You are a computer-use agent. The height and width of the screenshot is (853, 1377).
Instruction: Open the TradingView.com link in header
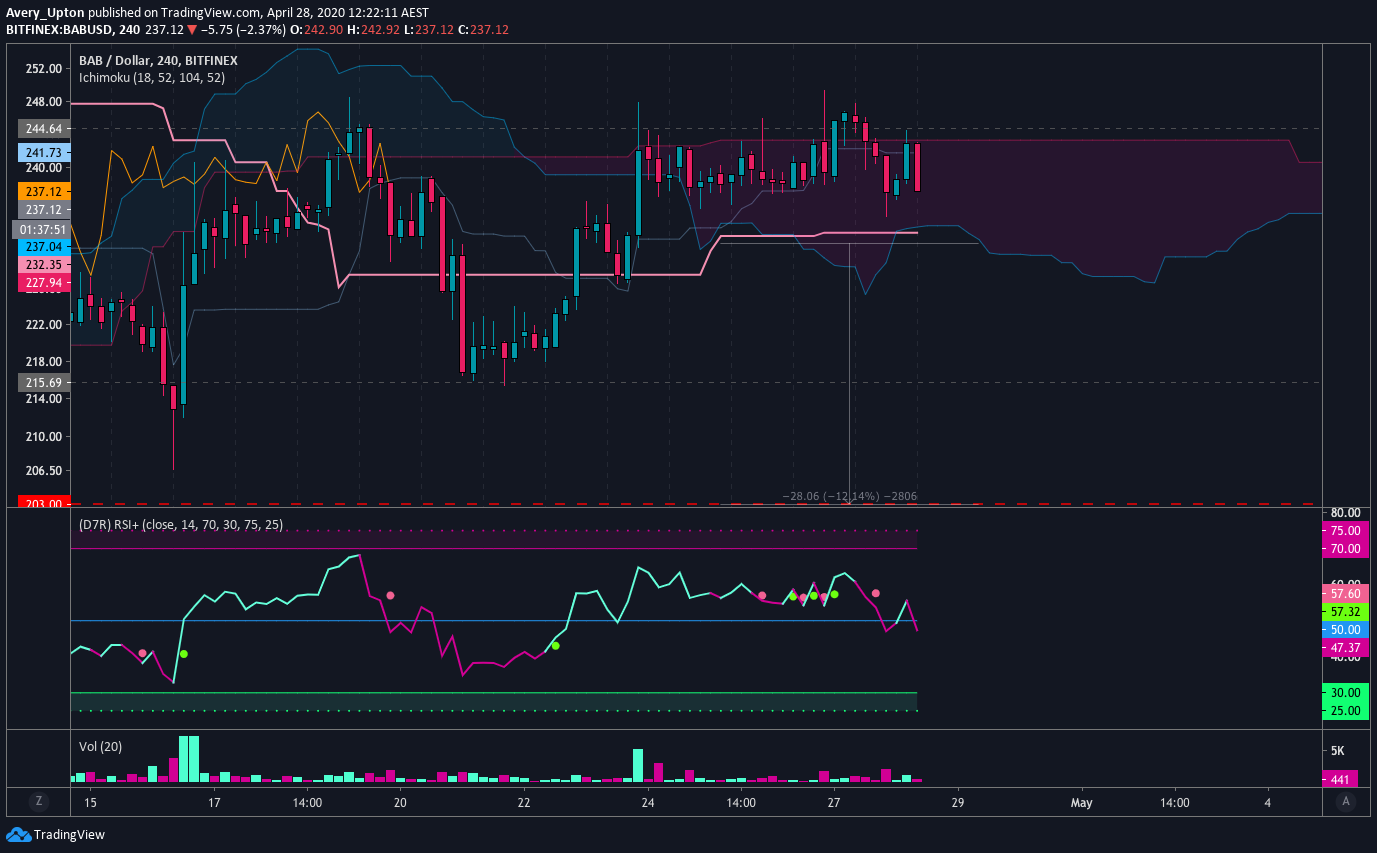tap(213, 12)
